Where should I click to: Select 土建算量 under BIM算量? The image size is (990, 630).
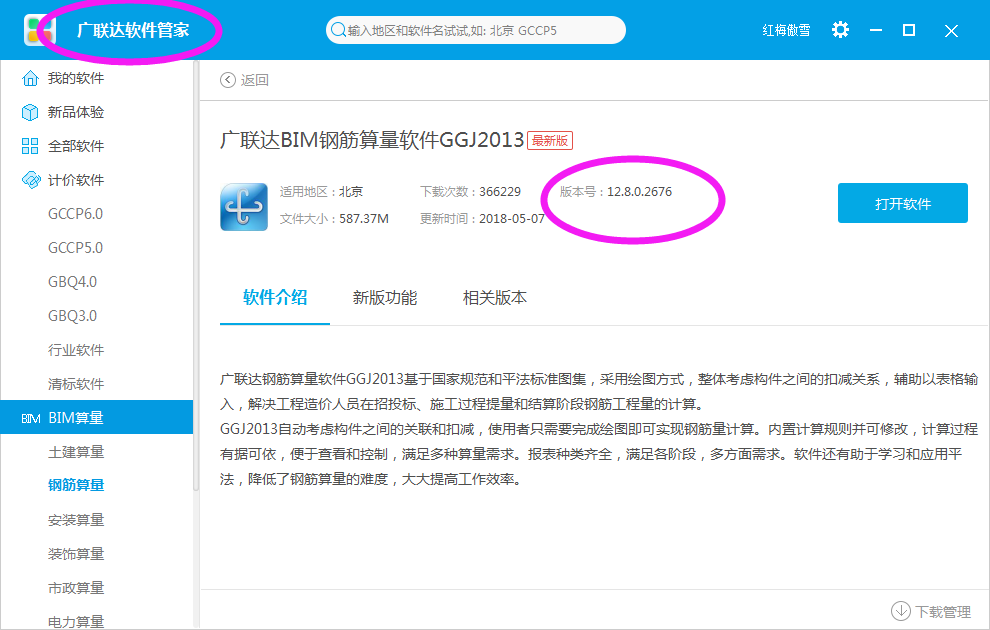point(76,452)
